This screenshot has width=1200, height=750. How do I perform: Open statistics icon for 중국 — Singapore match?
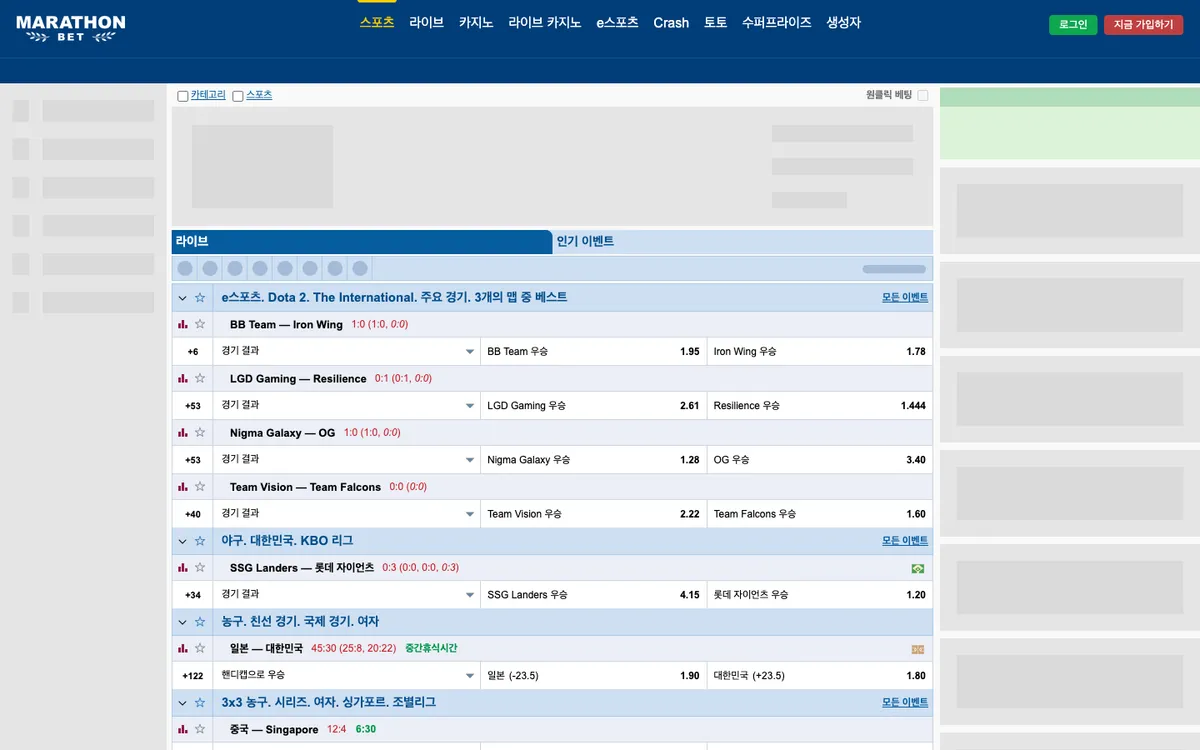tap(183, 729)
